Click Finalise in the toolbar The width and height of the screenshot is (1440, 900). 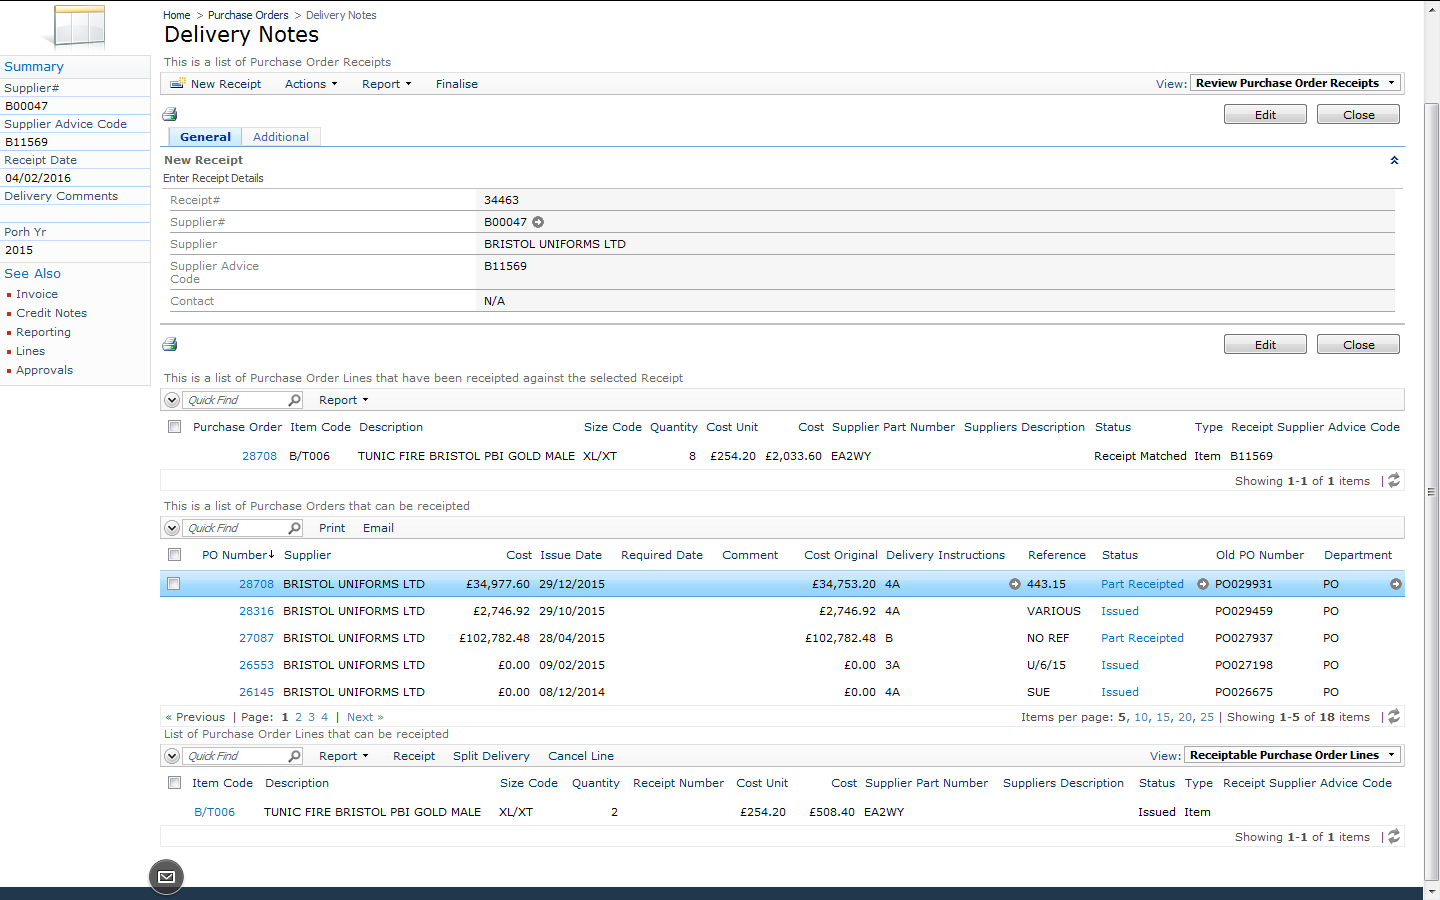(x=457, y=84)
